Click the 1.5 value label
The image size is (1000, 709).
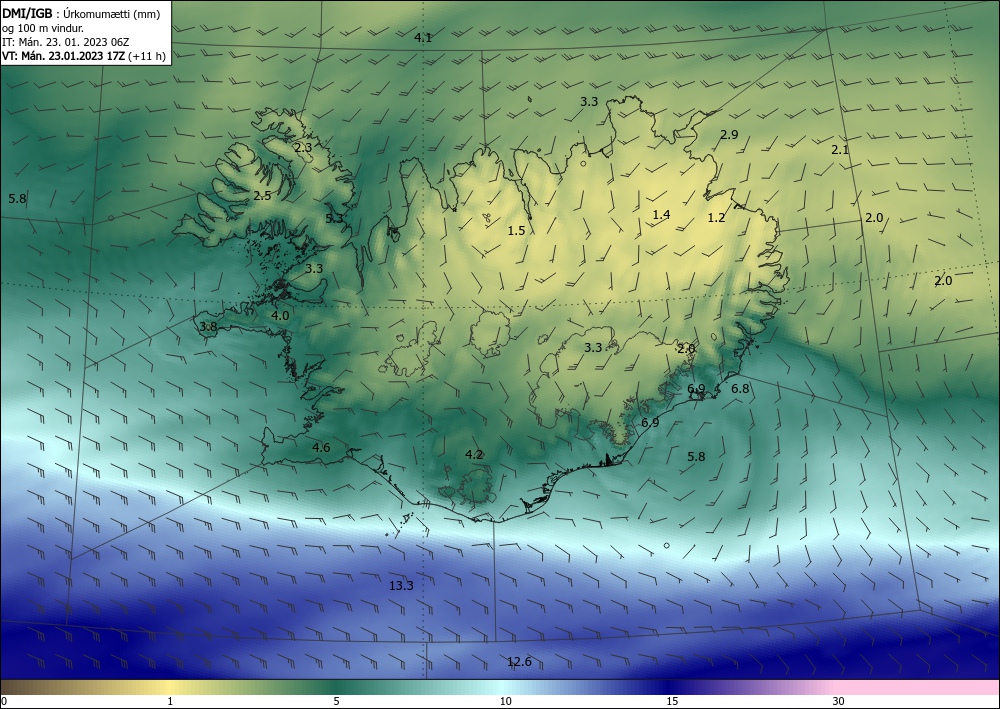(x=516, y=231)
